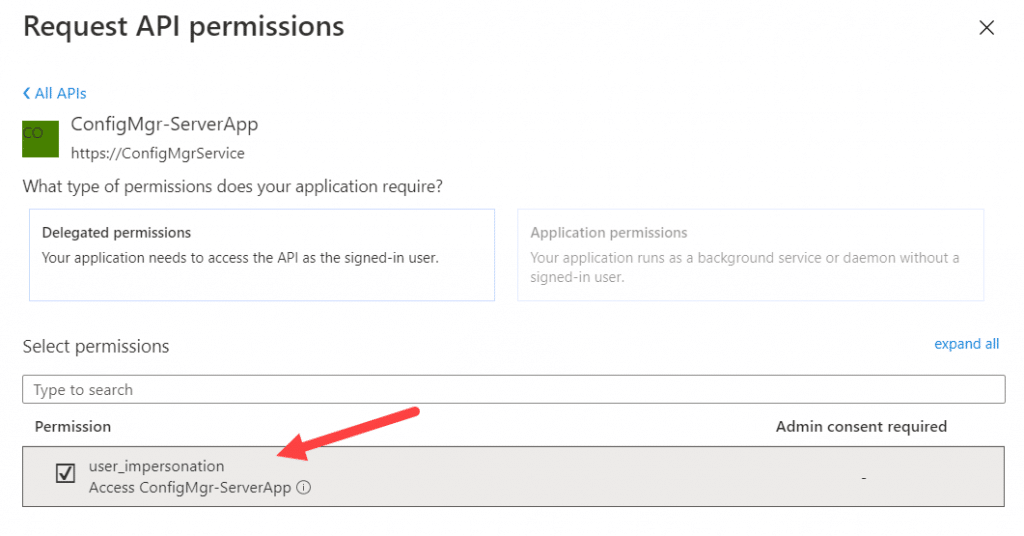Untick the user_impersonation checkbox
The width and height of the screenshot is (1024, 536).
65,473
